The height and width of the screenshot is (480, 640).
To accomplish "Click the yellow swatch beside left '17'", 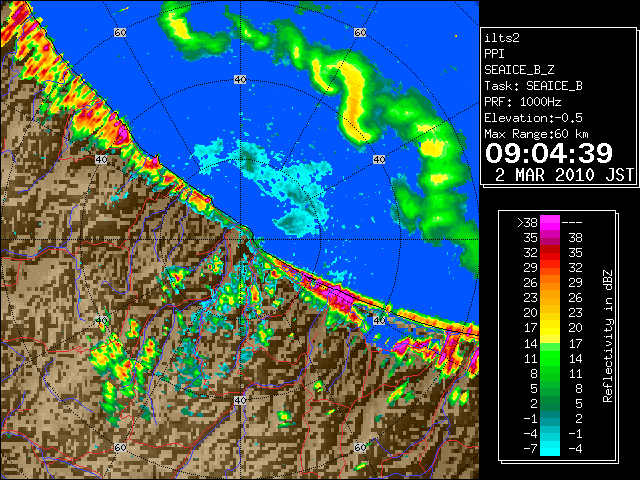I will (550, 328).
